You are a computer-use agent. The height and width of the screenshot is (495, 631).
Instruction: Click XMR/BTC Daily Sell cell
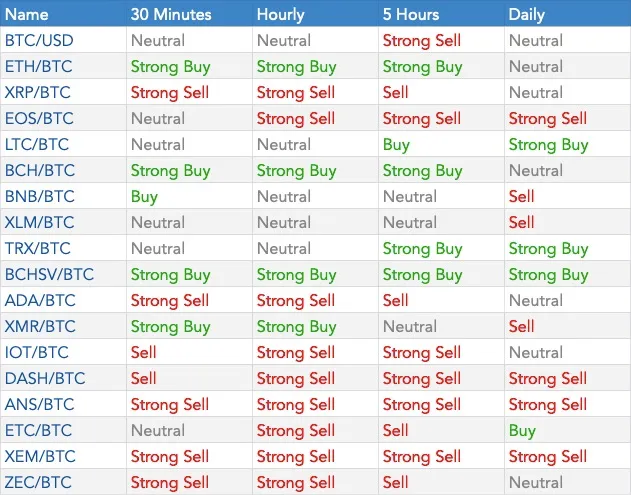(521, 326)
